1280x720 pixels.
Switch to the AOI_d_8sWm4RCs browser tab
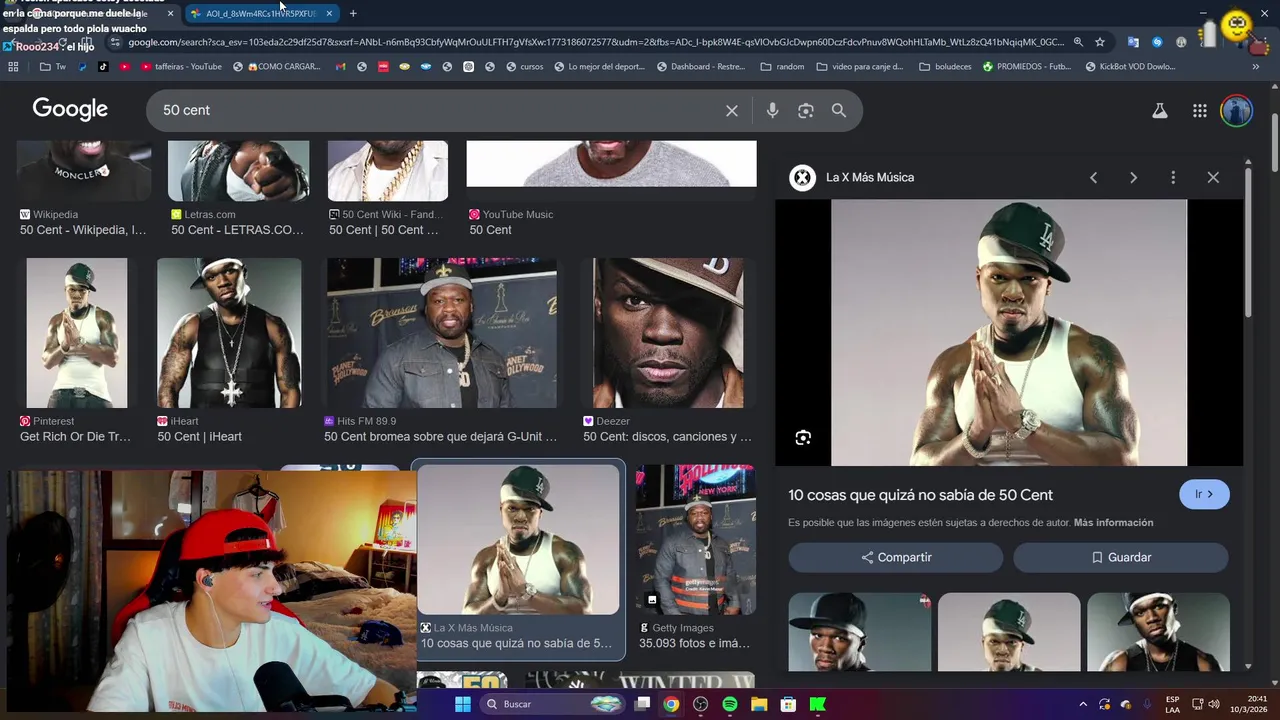[258, 13]
